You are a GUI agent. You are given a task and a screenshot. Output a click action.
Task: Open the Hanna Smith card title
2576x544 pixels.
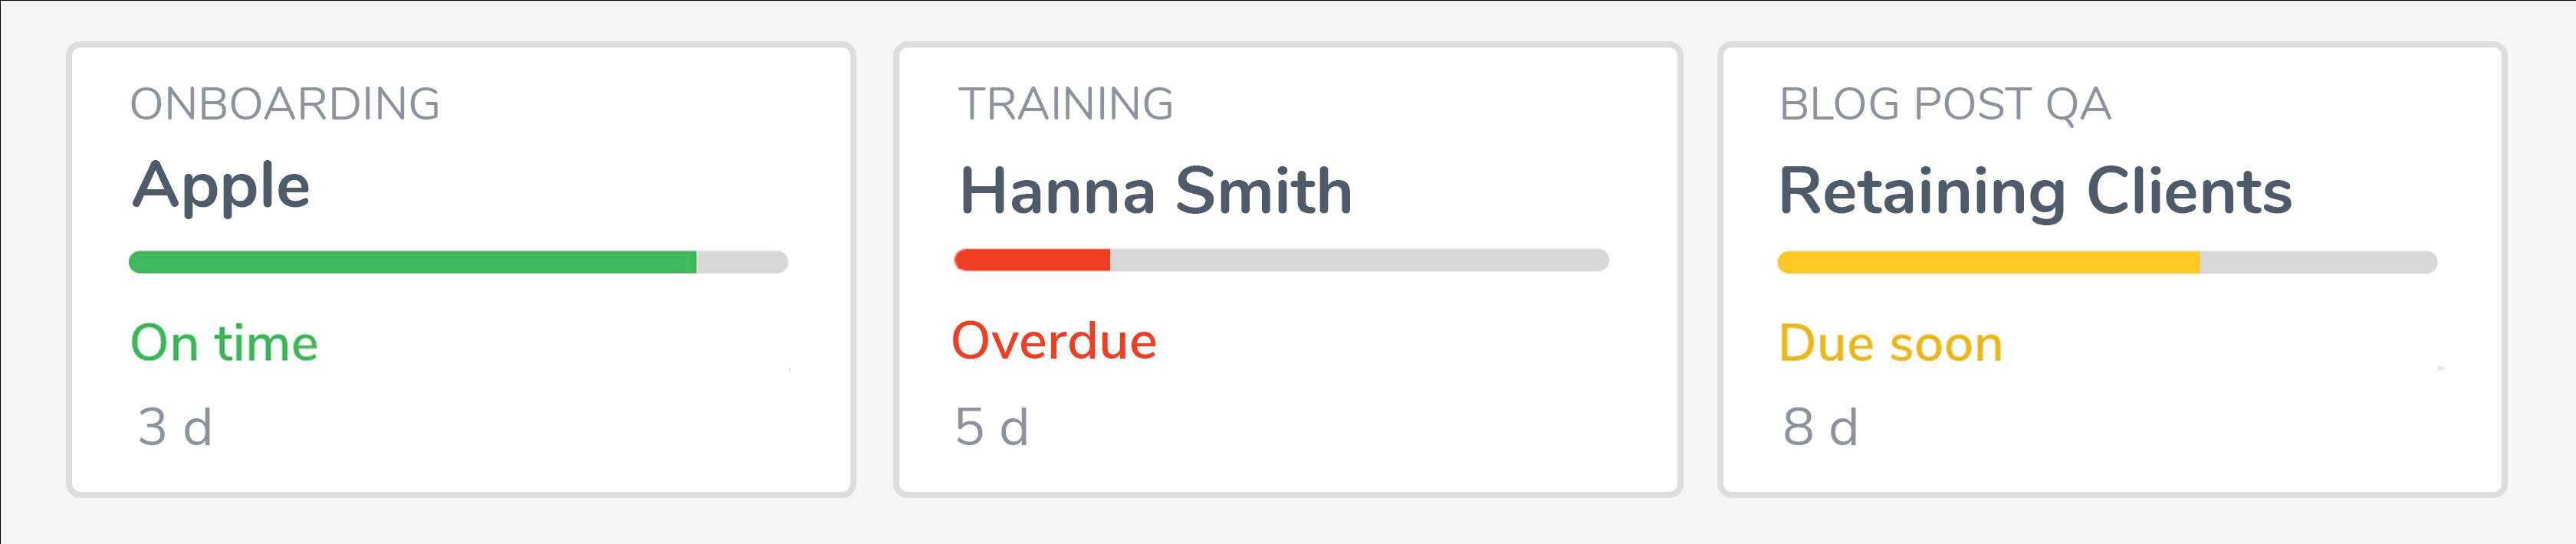click(1155, 191)
